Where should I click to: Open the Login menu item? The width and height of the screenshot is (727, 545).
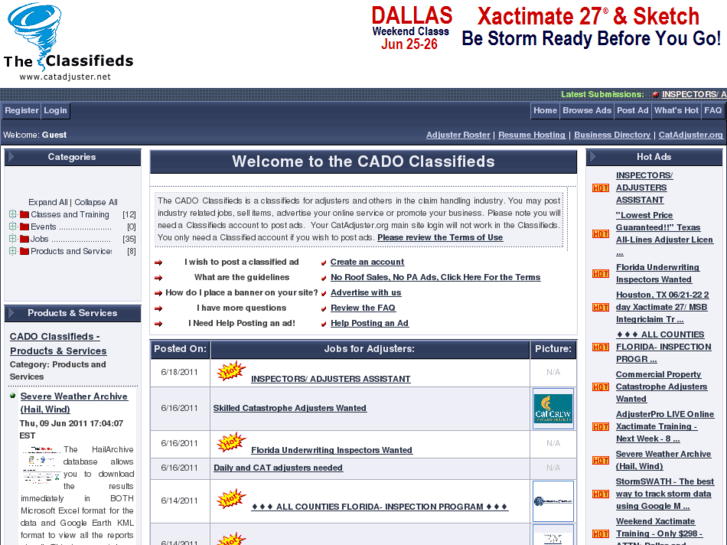click(x=55, y=110)
